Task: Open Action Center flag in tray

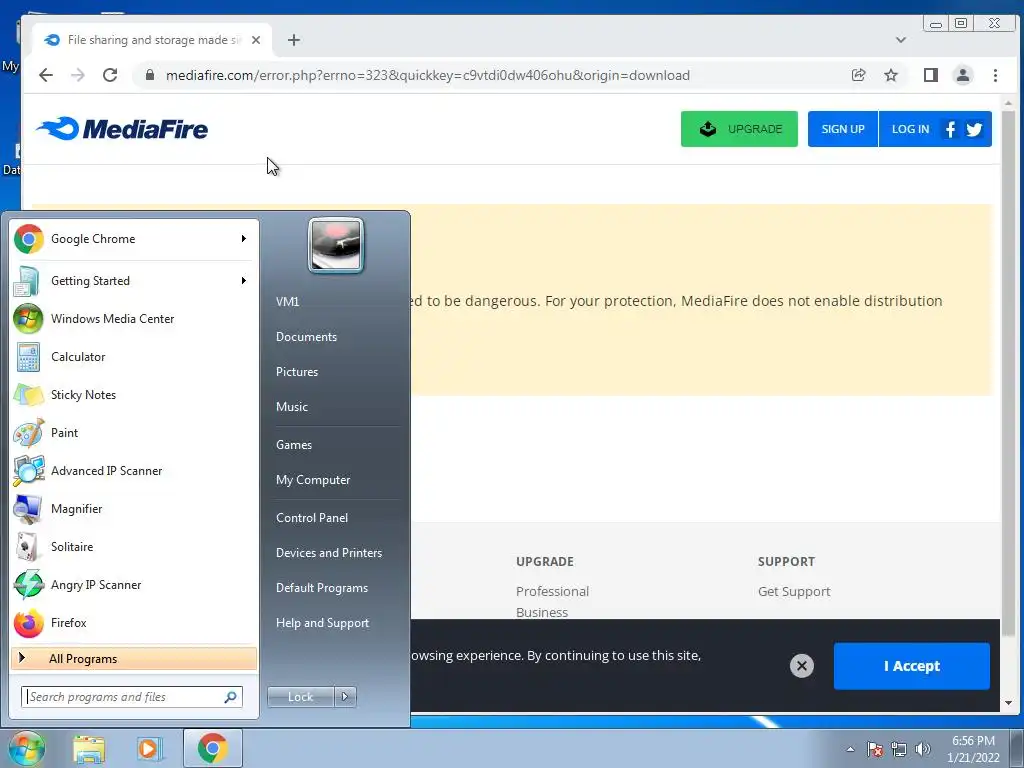Action: (875, 749)
